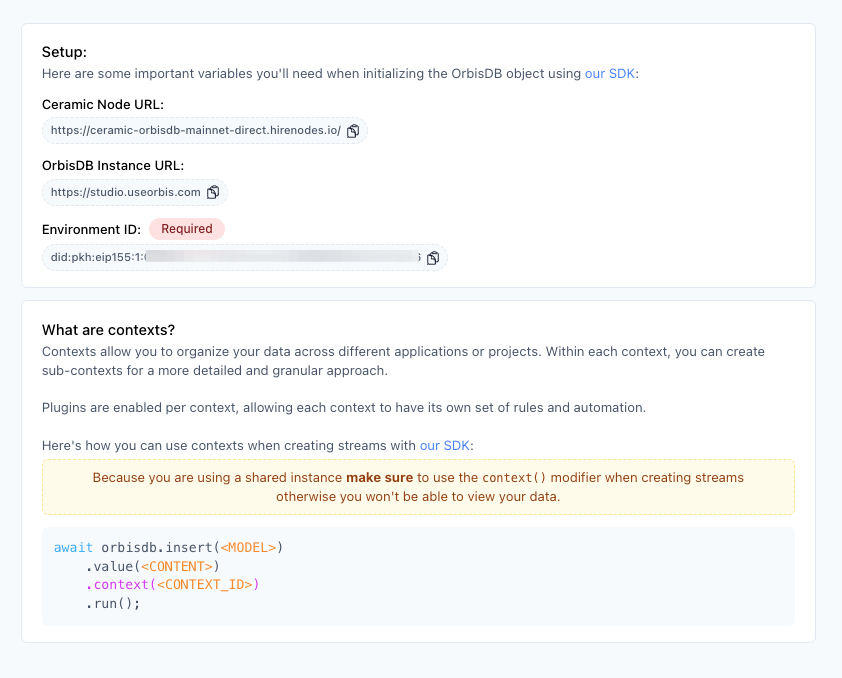Open the SDK link above the warning banner
Image resolution: width=842 pixels, height=678 pixels.
coord(445,445)
